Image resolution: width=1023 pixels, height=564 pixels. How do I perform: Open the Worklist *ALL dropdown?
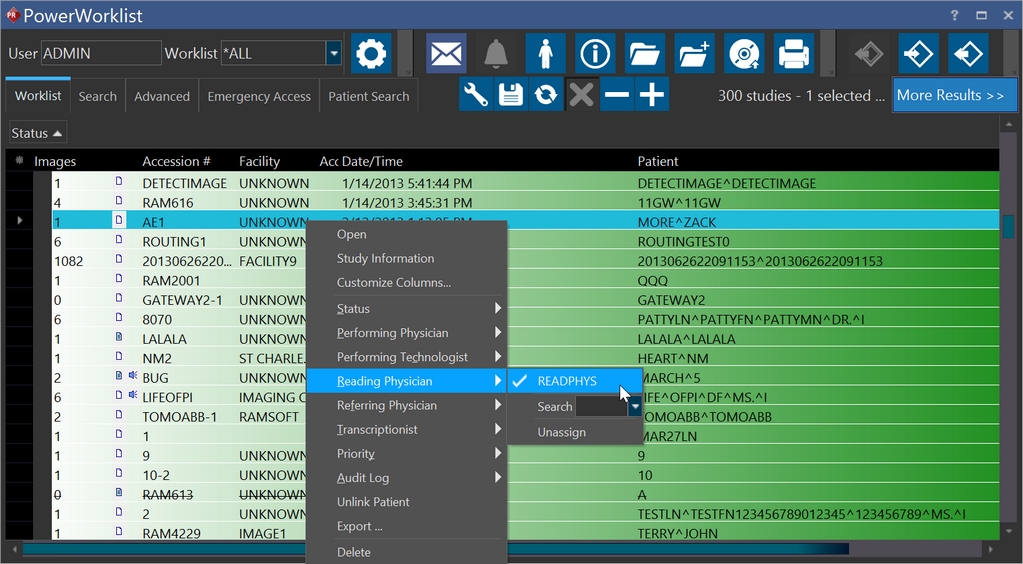(x=333, y=53)
